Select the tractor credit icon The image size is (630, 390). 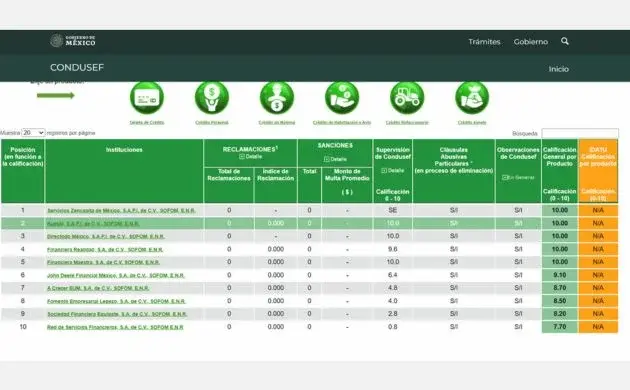coord(407,98)
